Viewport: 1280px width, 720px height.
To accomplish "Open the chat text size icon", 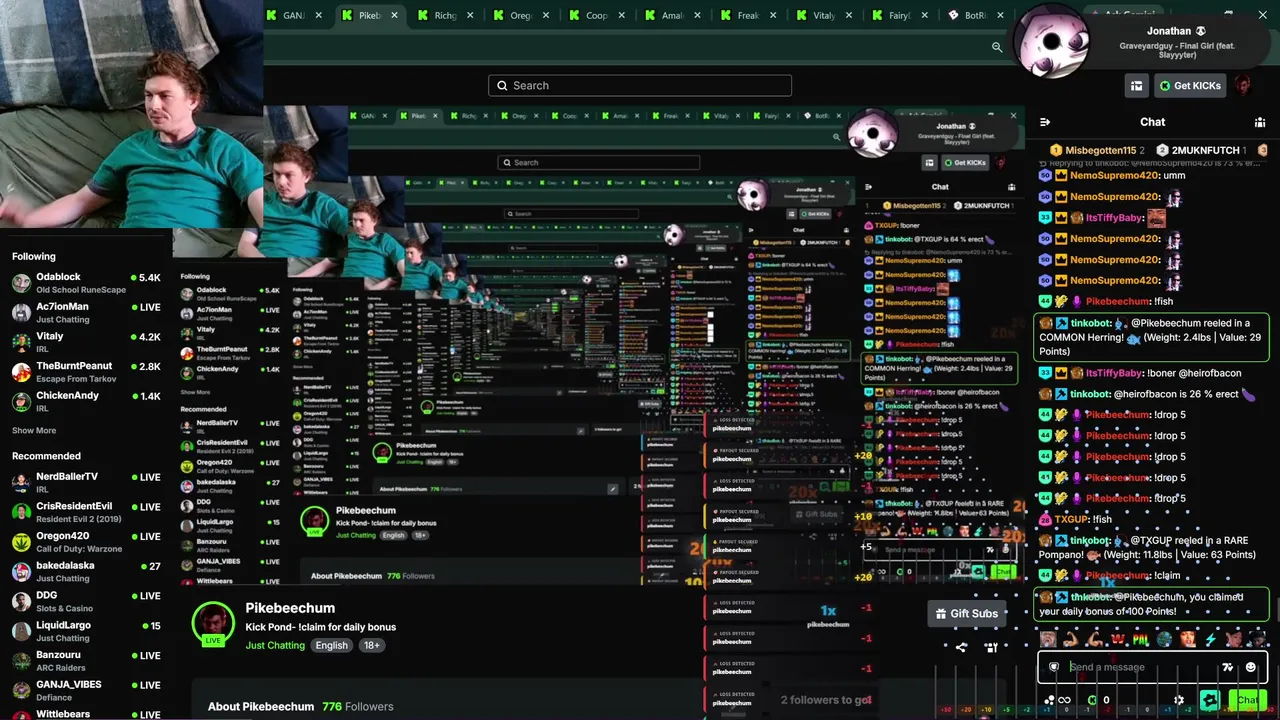I will 1228,667.
